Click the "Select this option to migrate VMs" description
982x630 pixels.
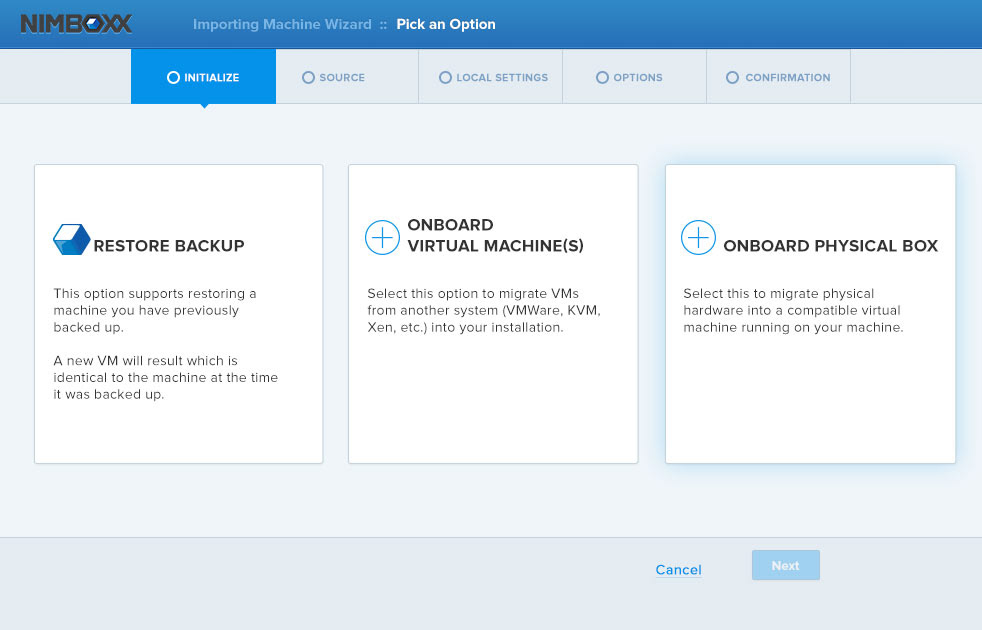(x=484, y=310)
